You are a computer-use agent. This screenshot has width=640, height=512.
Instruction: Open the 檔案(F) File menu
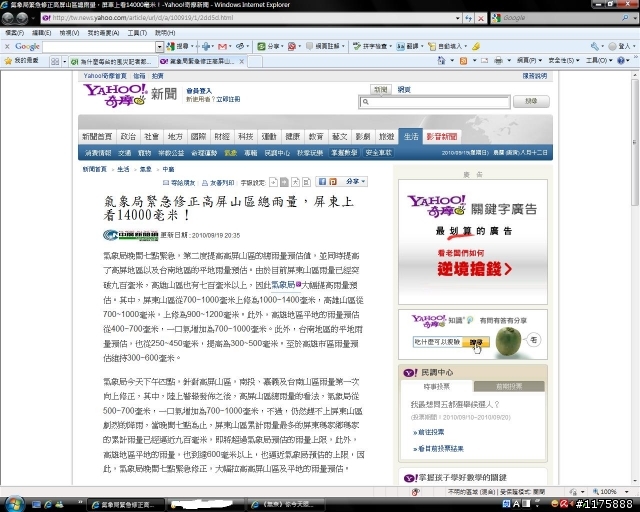coord(15,33)
